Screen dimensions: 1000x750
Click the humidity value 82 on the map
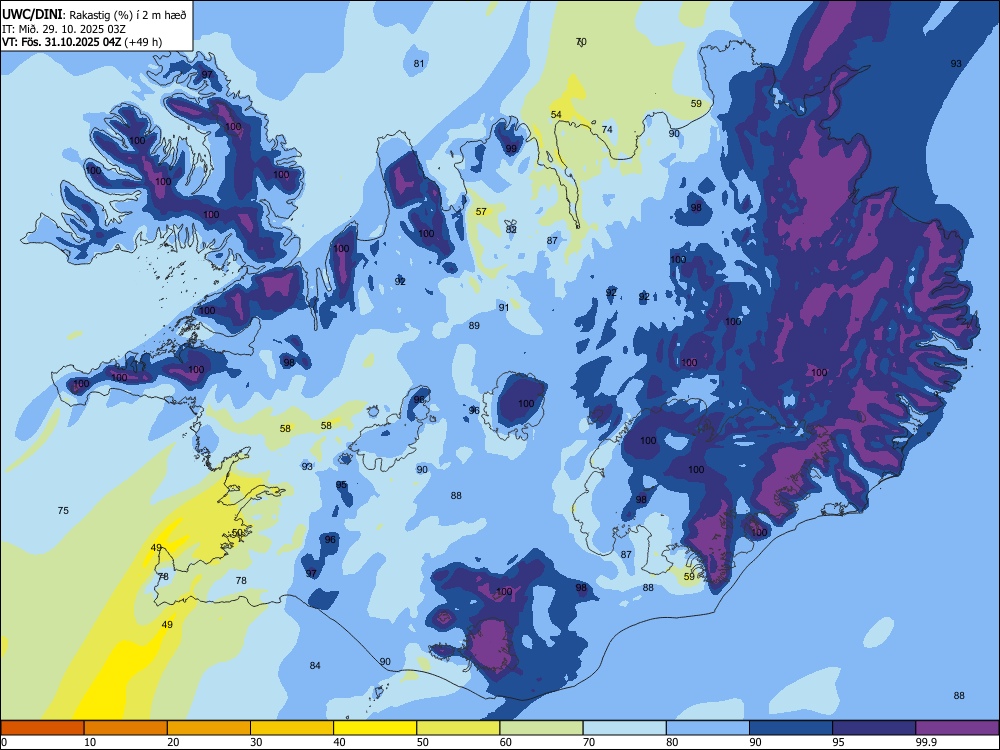[x=511, y=229]
